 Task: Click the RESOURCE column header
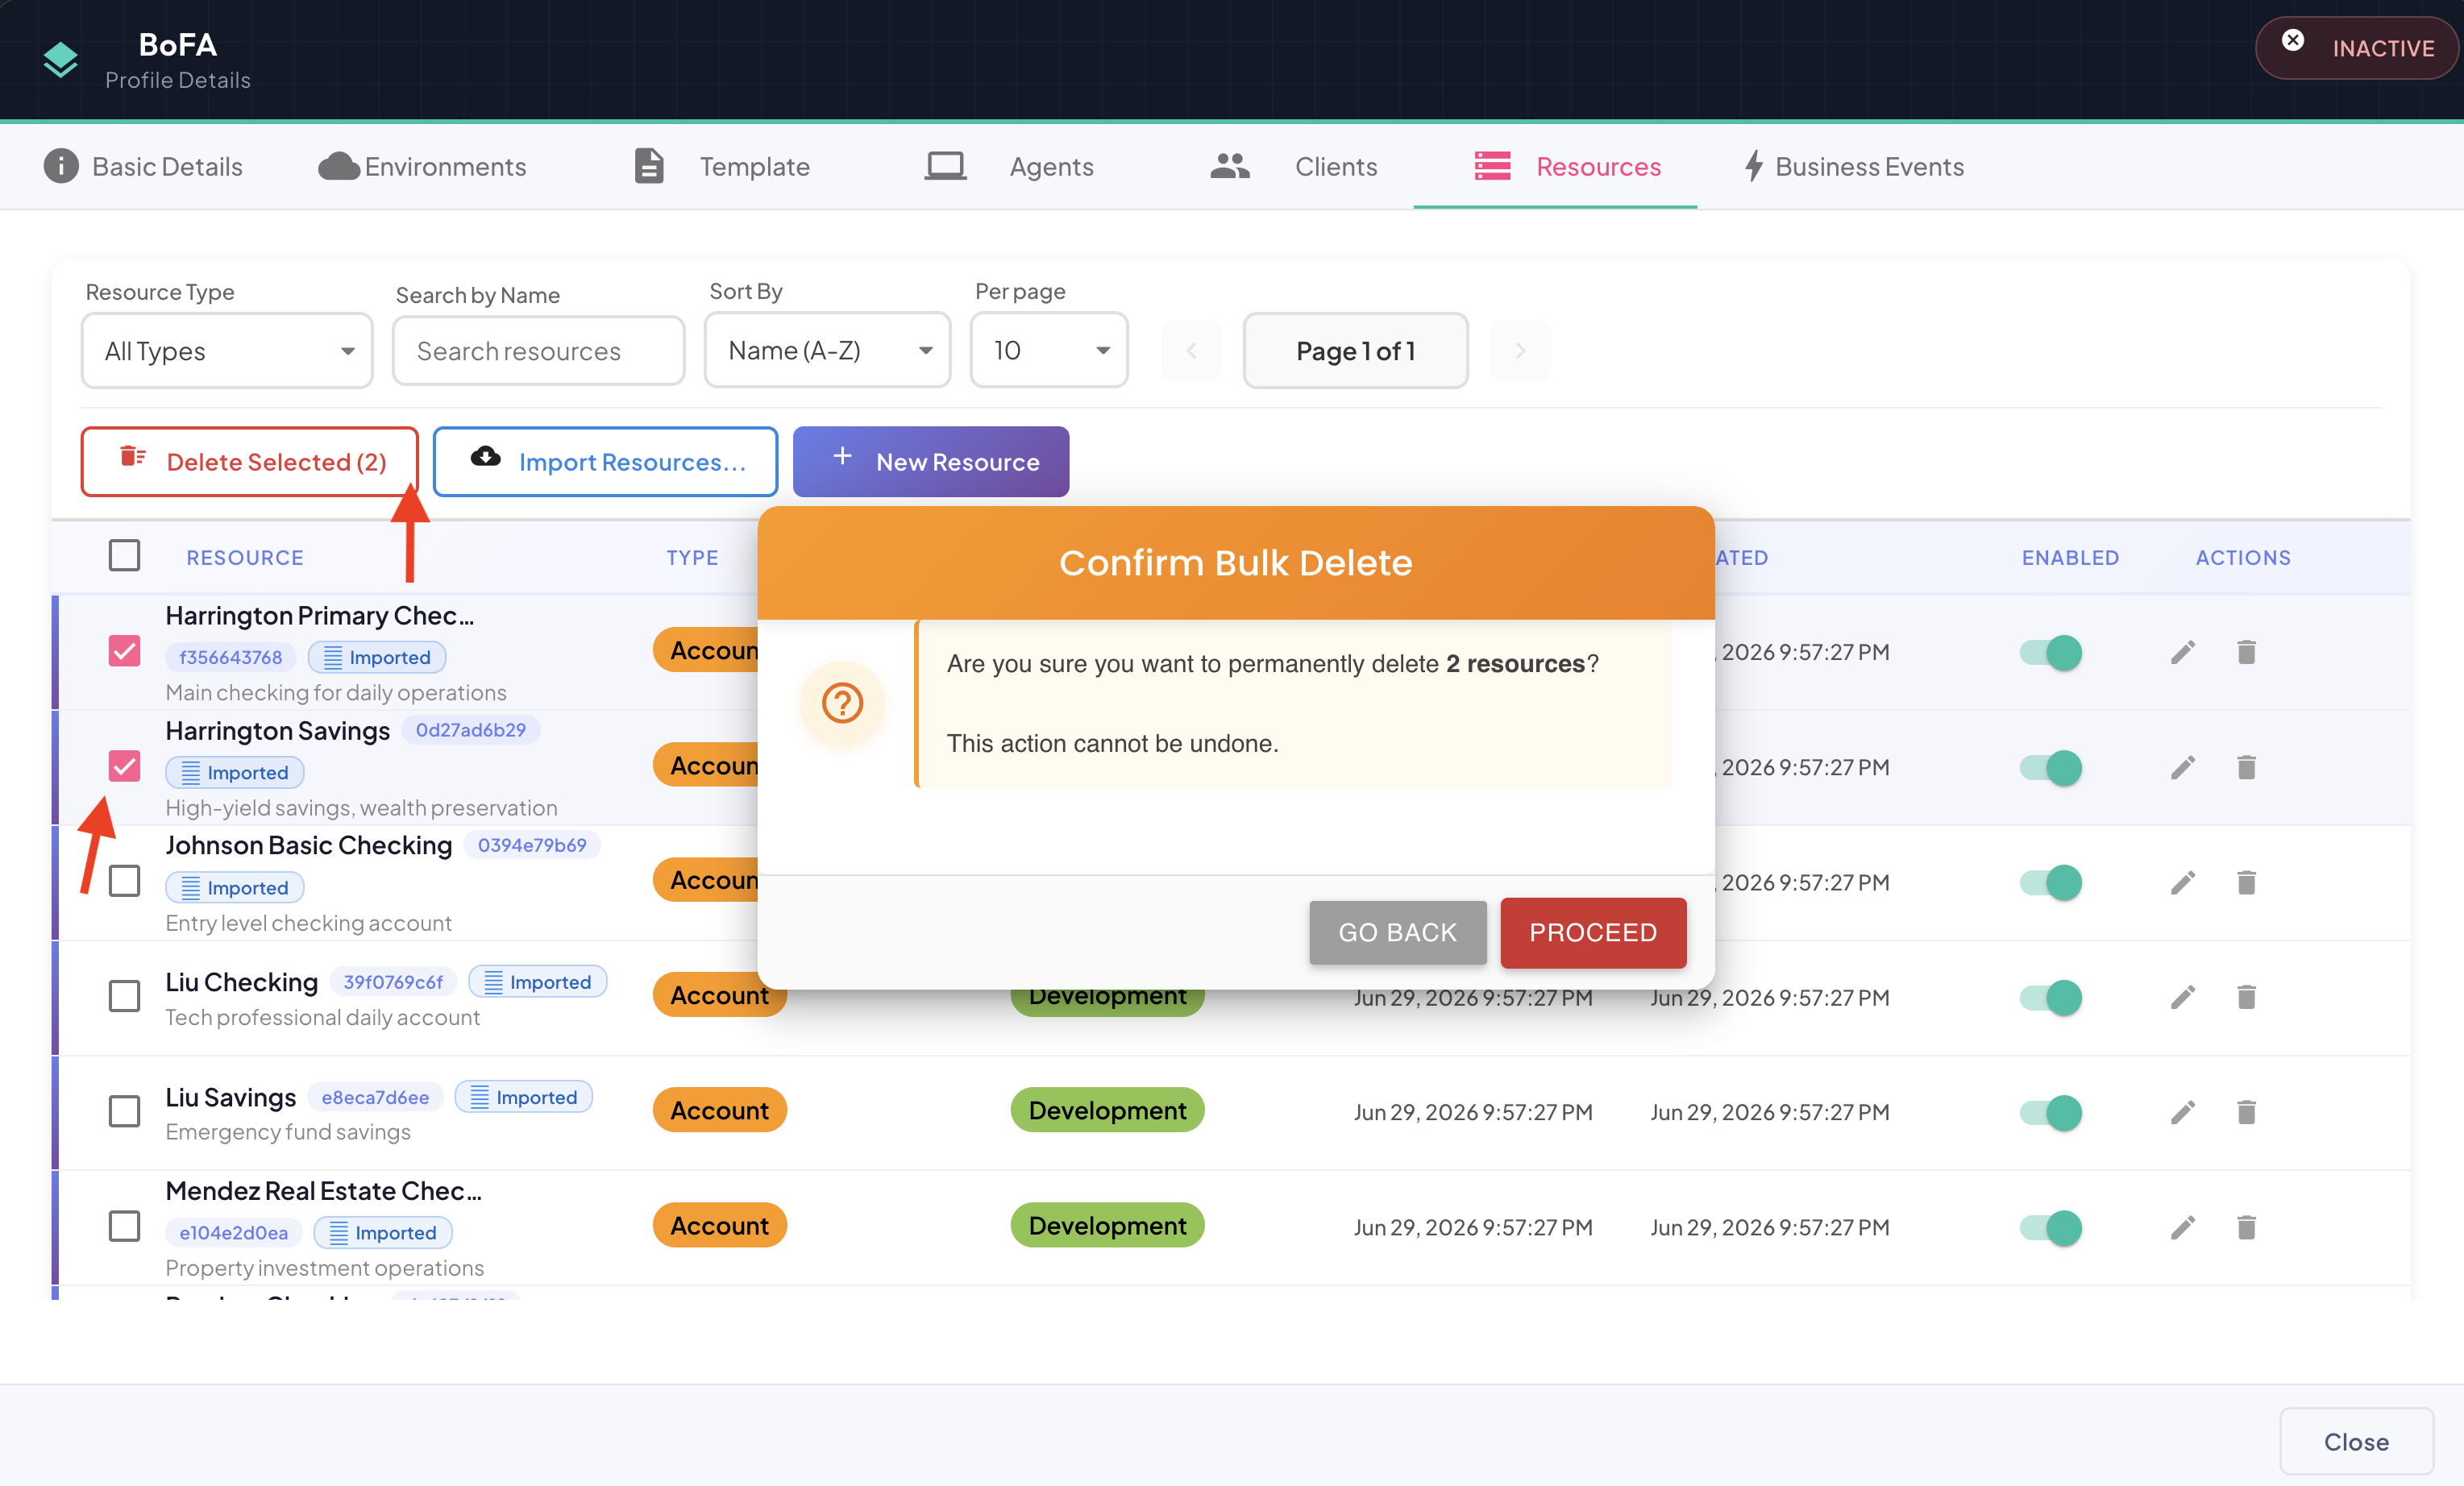pyautogui.click(x=245, y=557)
